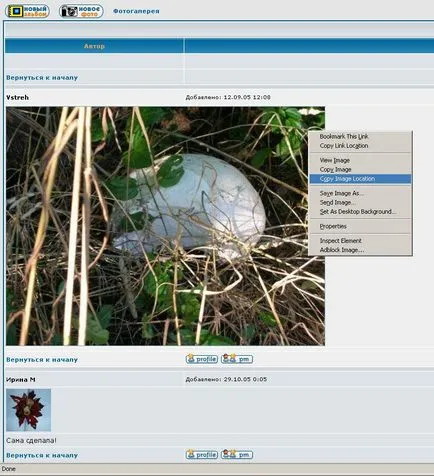This screenshot has height=476, width=434.
Task: Click the pm button for Vstreh's post
Action: 237,359
